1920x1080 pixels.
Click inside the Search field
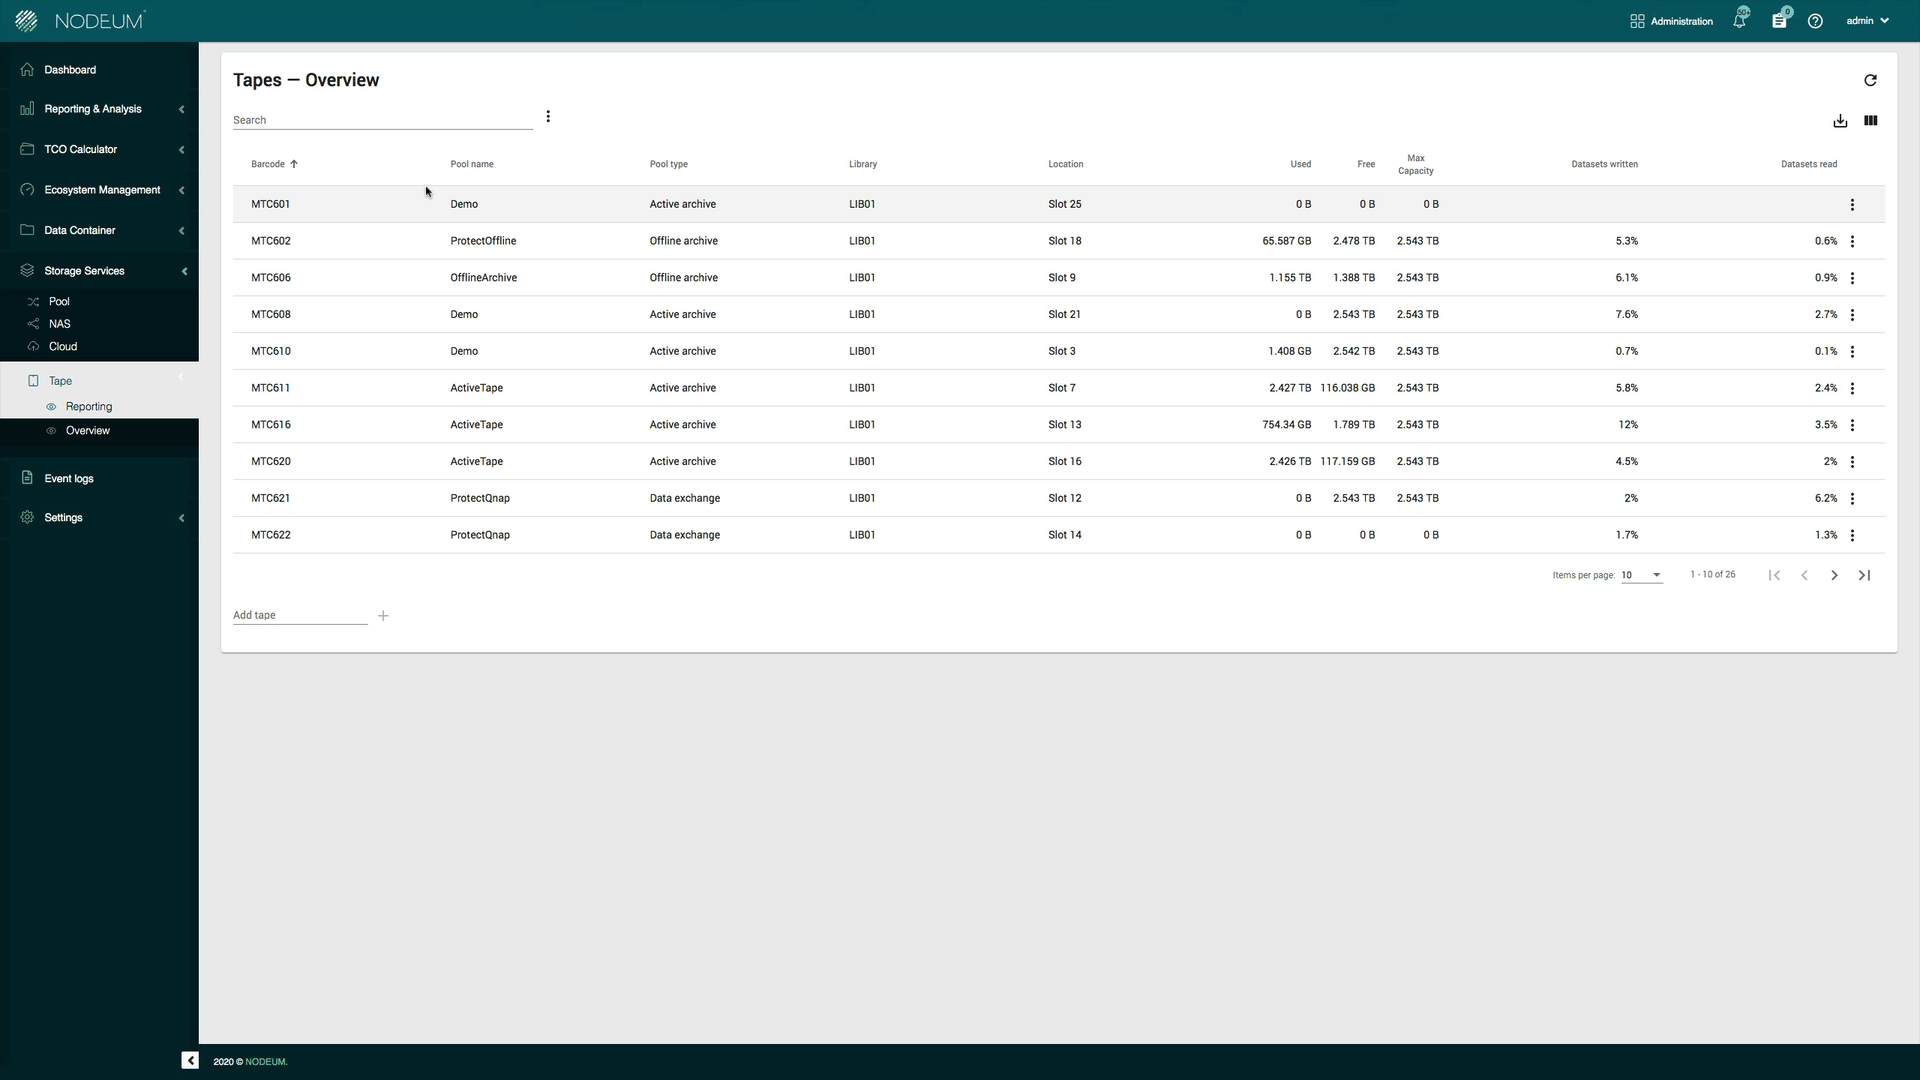click(380, 119)
